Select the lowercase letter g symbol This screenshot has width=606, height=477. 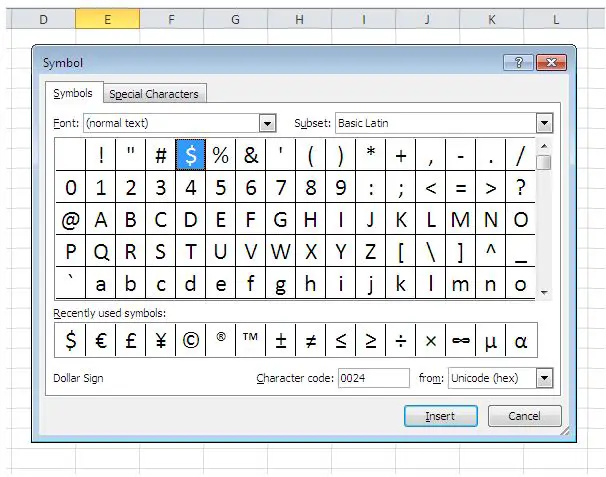pyautogui.click(x=281, y=283)
